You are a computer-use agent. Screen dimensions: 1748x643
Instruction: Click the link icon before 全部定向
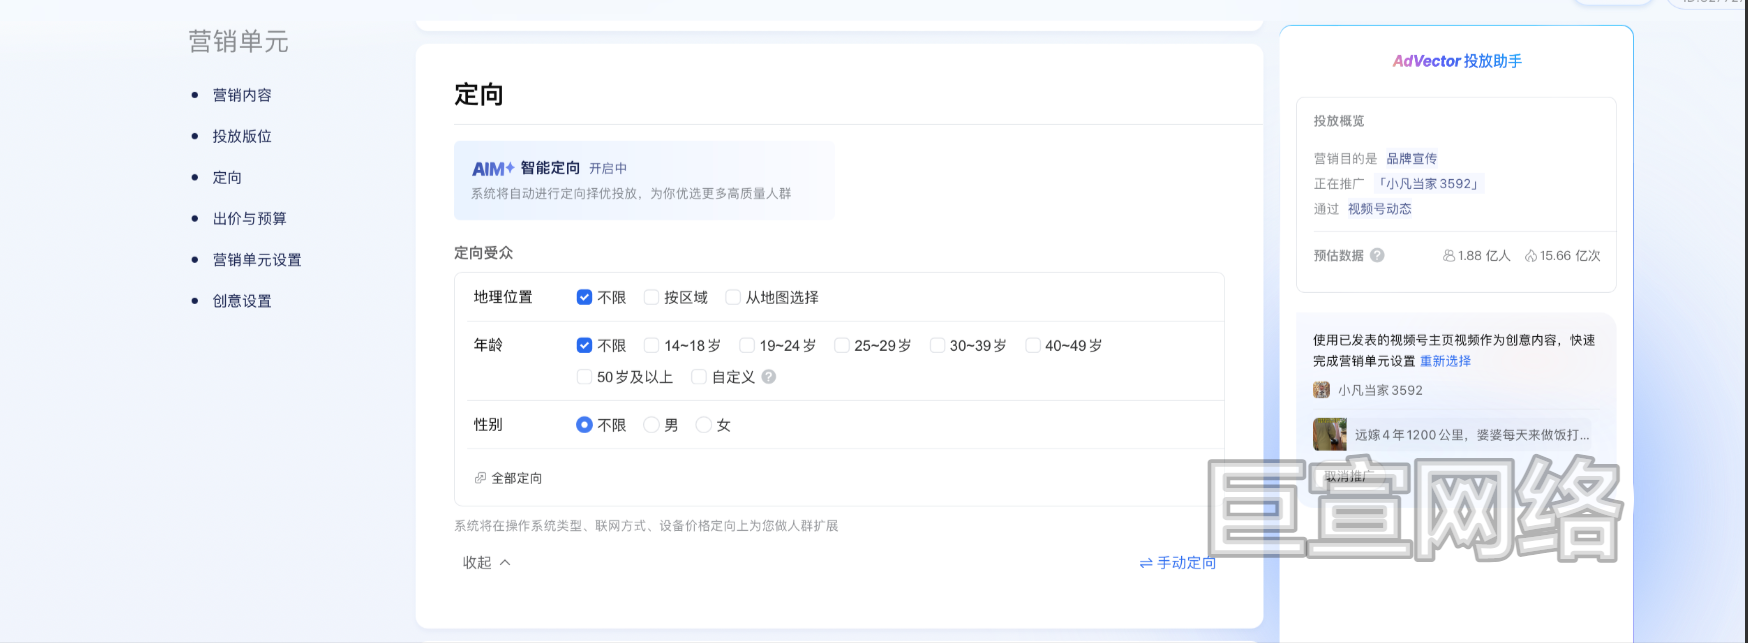480,478
